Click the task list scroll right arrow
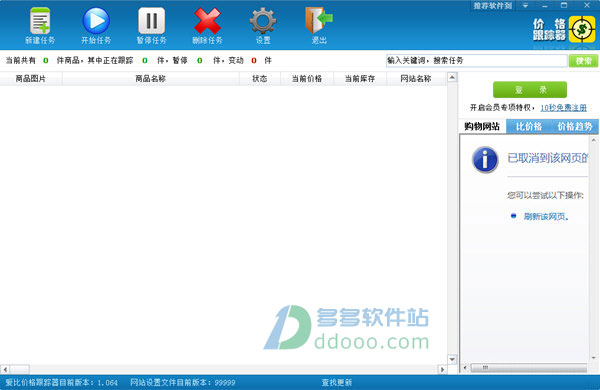 pyautogui.click(x=442, y=369)
